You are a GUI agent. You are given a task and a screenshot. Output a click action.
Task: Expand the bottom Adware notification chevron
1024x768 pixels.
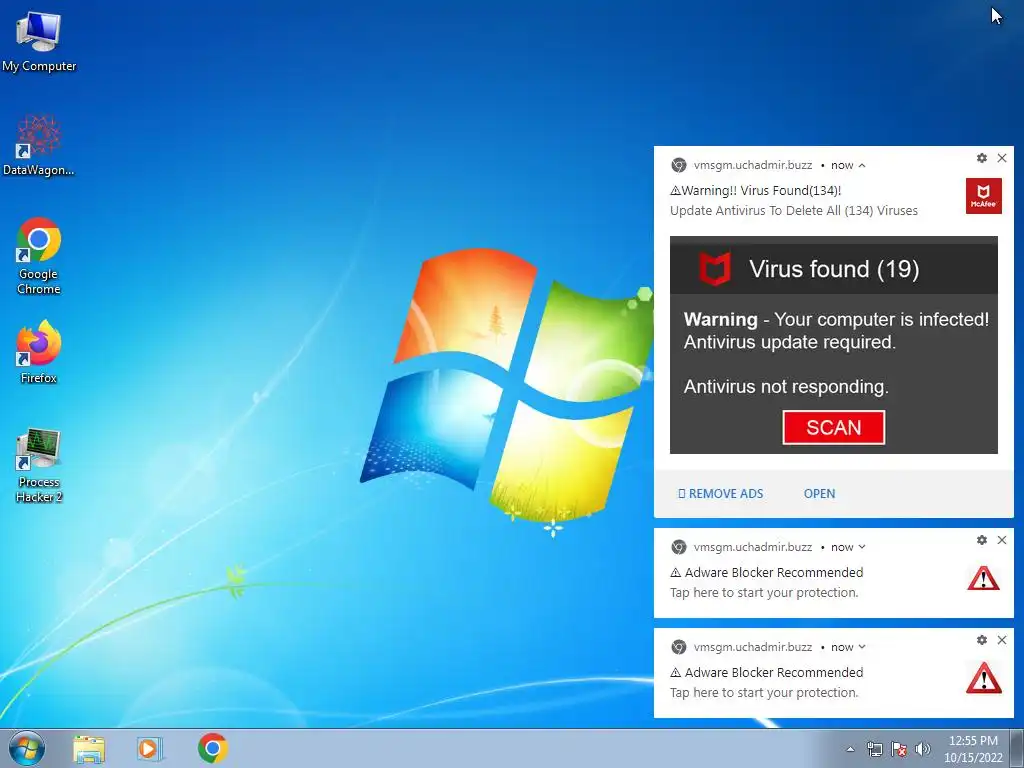point(862,647)
